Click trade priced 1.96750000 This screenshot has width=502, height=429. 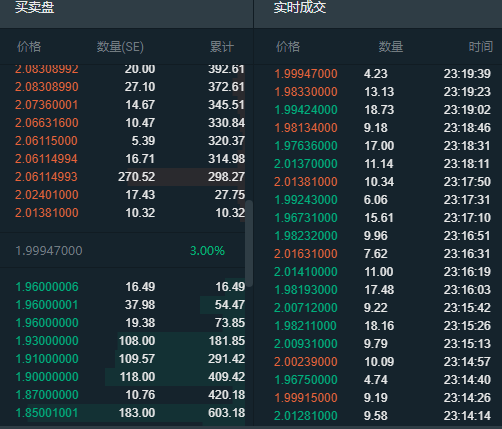[378, 380]
